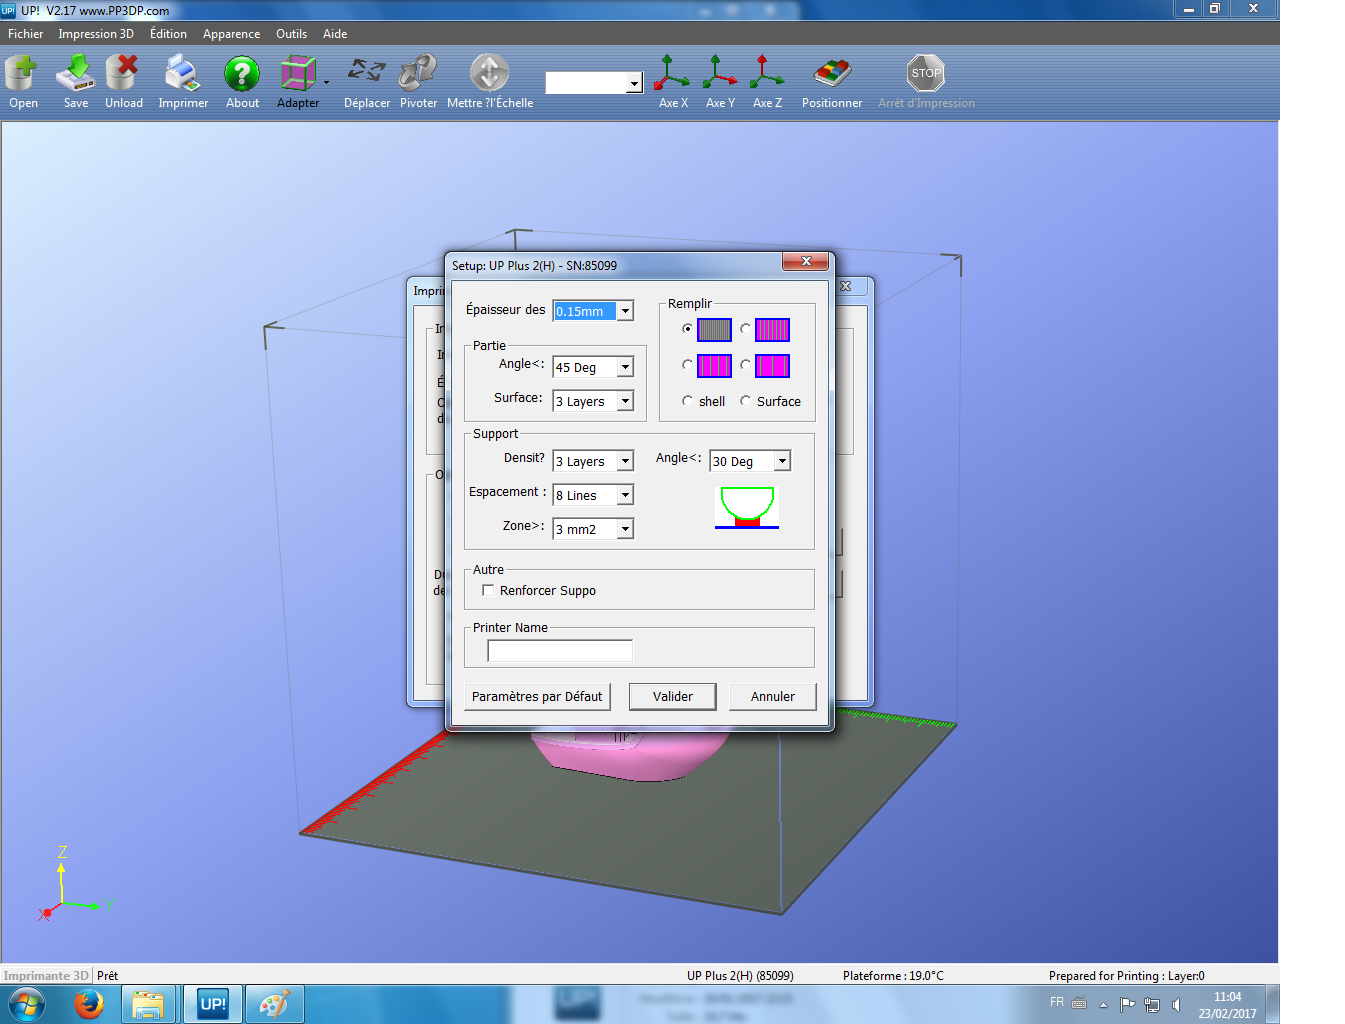Click the 'Plateforme : 19.0°C' status text

[x=893, y=976]
